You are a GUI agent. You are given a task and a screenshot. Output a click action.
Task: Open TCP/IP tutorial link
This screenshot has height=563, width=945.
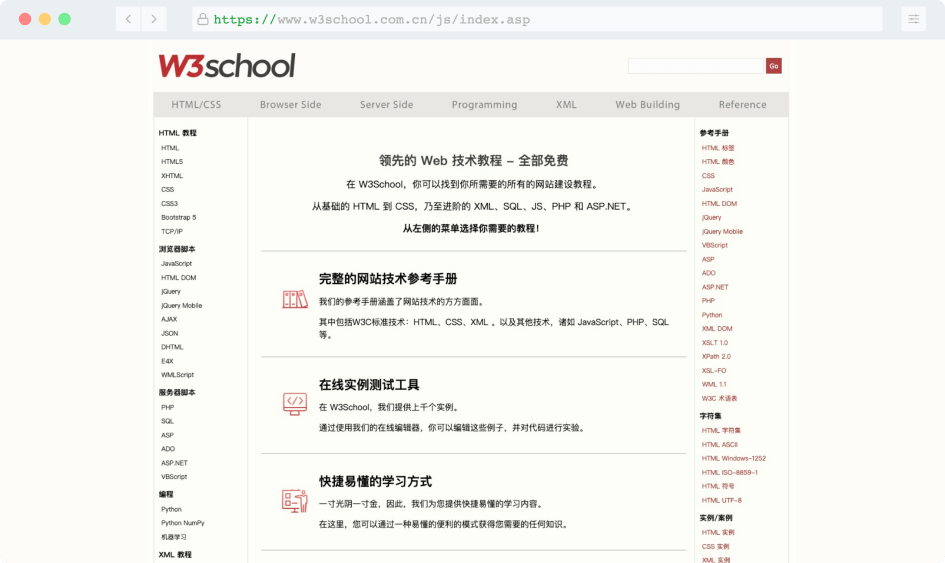point(172,231)
